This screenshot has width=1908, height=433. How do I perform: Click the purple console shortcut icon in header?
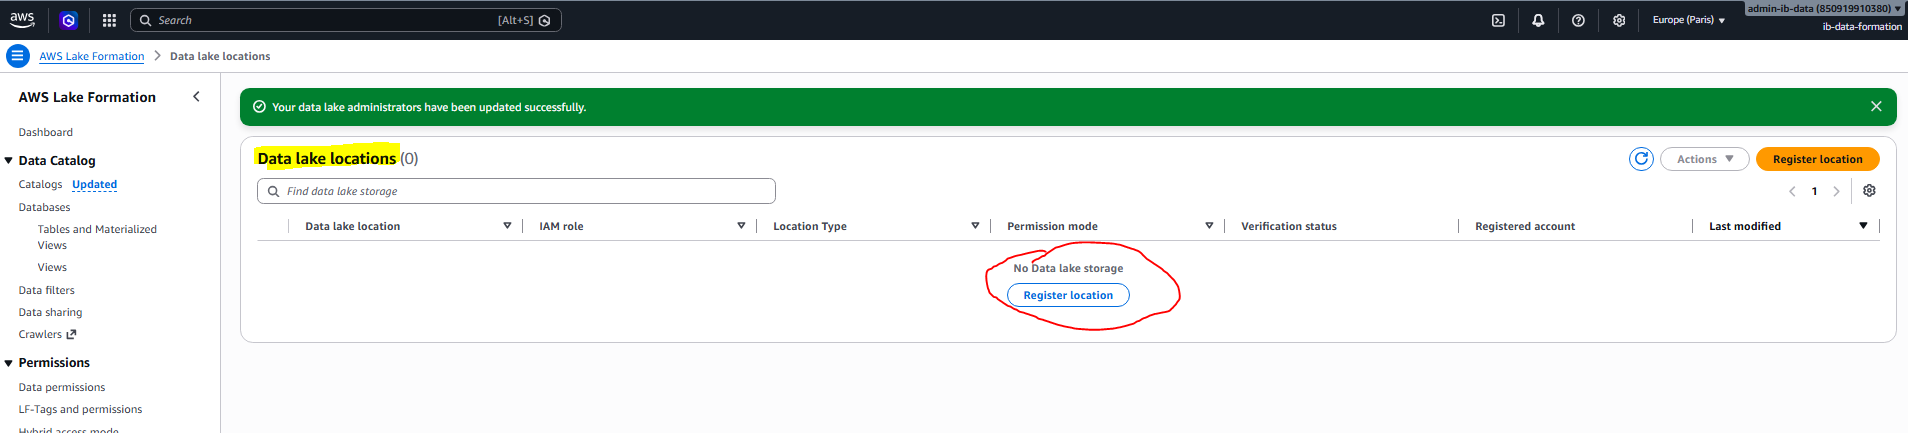tap(69, 20)
